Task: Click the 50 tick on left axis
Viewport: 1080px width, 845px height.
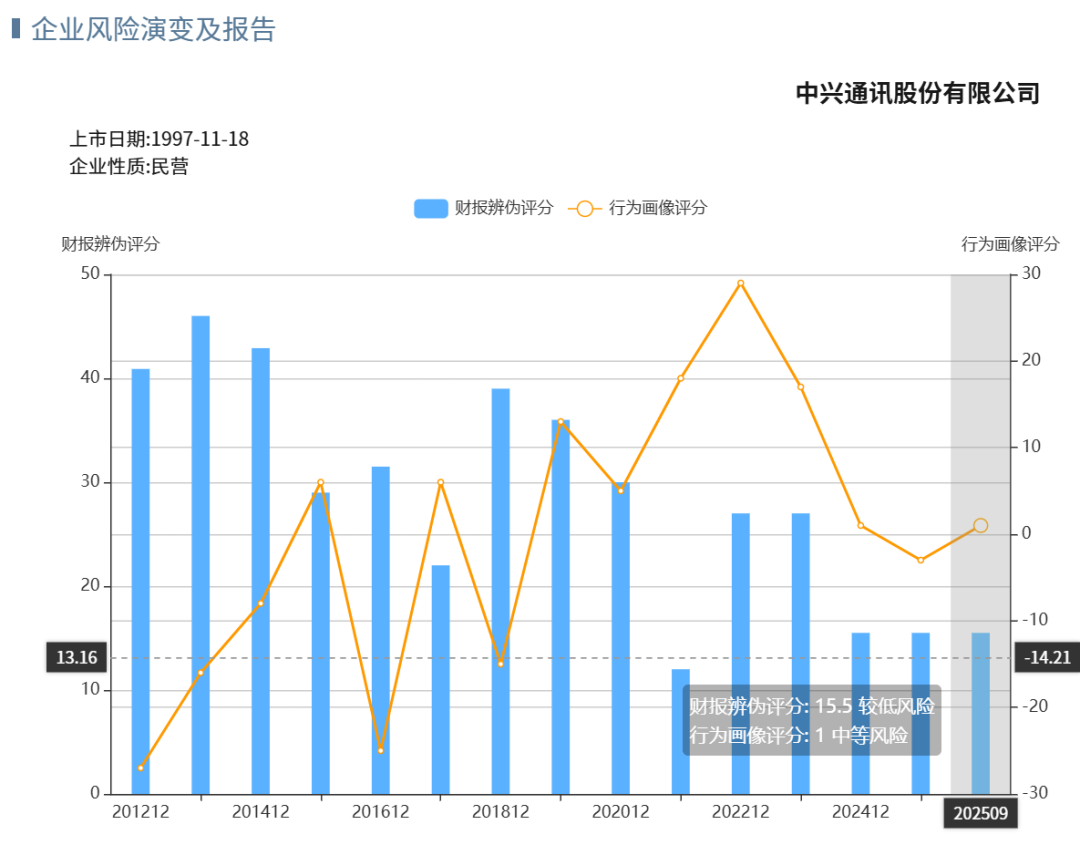Action: click(90, 274)
